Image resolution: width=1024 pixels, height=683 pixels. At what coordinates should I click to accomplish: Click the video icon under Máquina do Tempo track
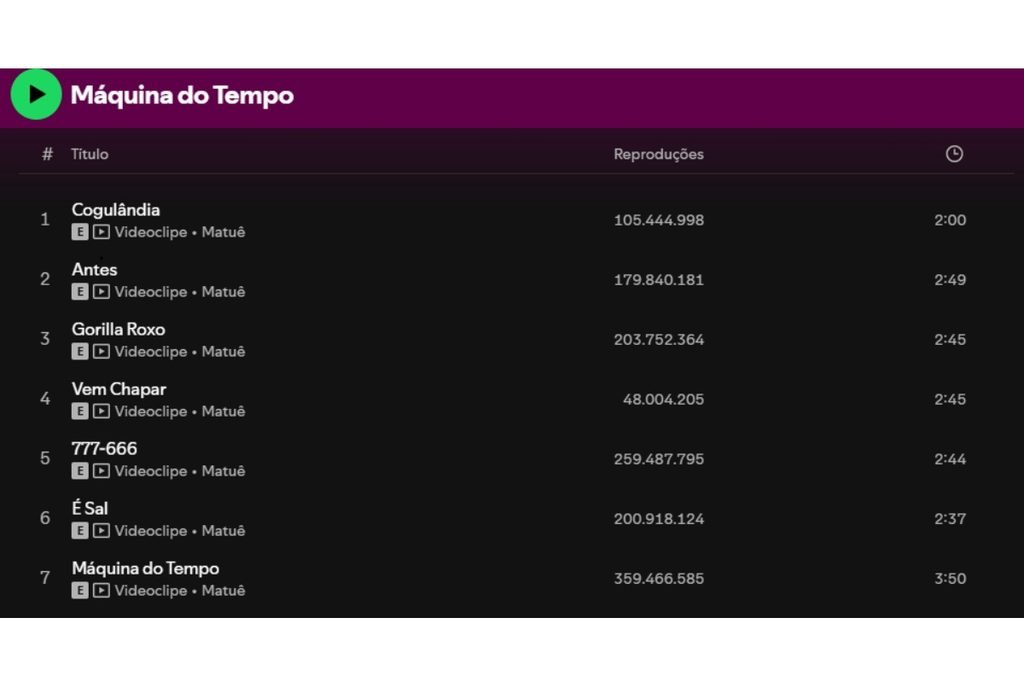coord(101,590)
